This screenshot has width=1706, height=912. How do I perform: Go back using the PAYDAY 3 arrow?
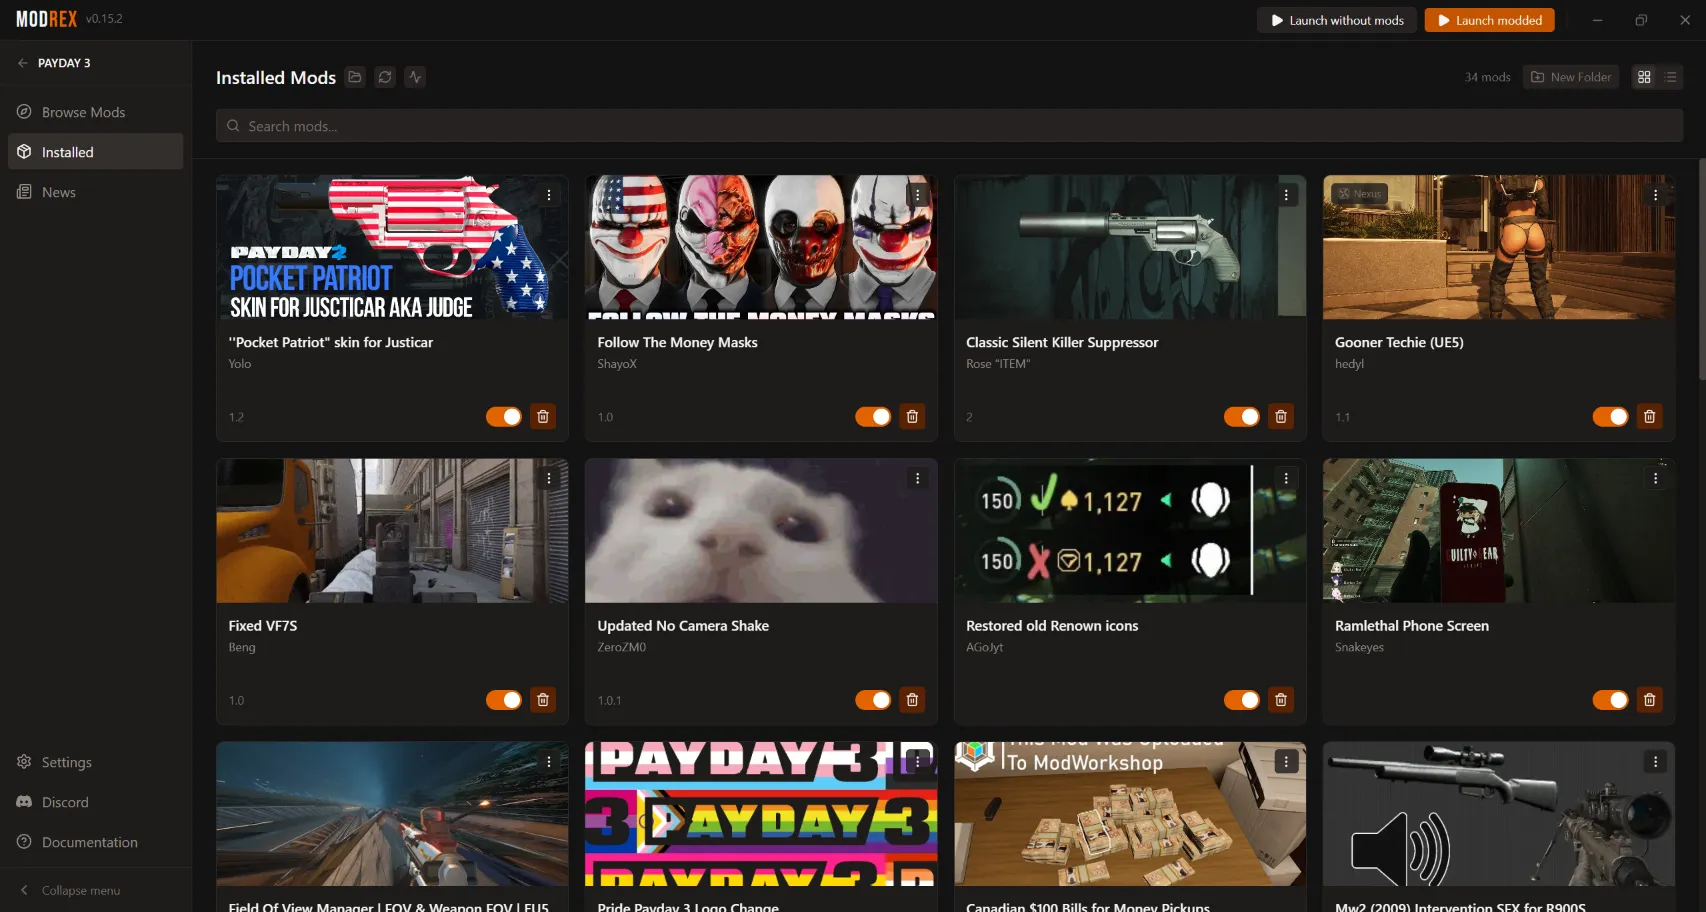(x=23, y=63)
